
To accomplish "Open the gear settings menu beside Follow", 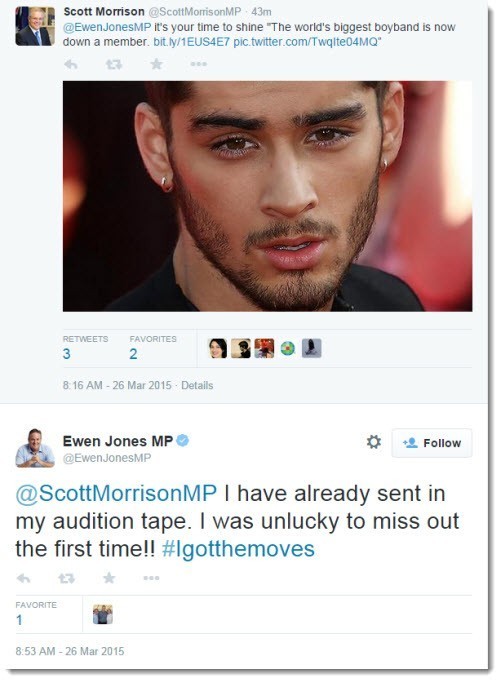I will 374,442.
